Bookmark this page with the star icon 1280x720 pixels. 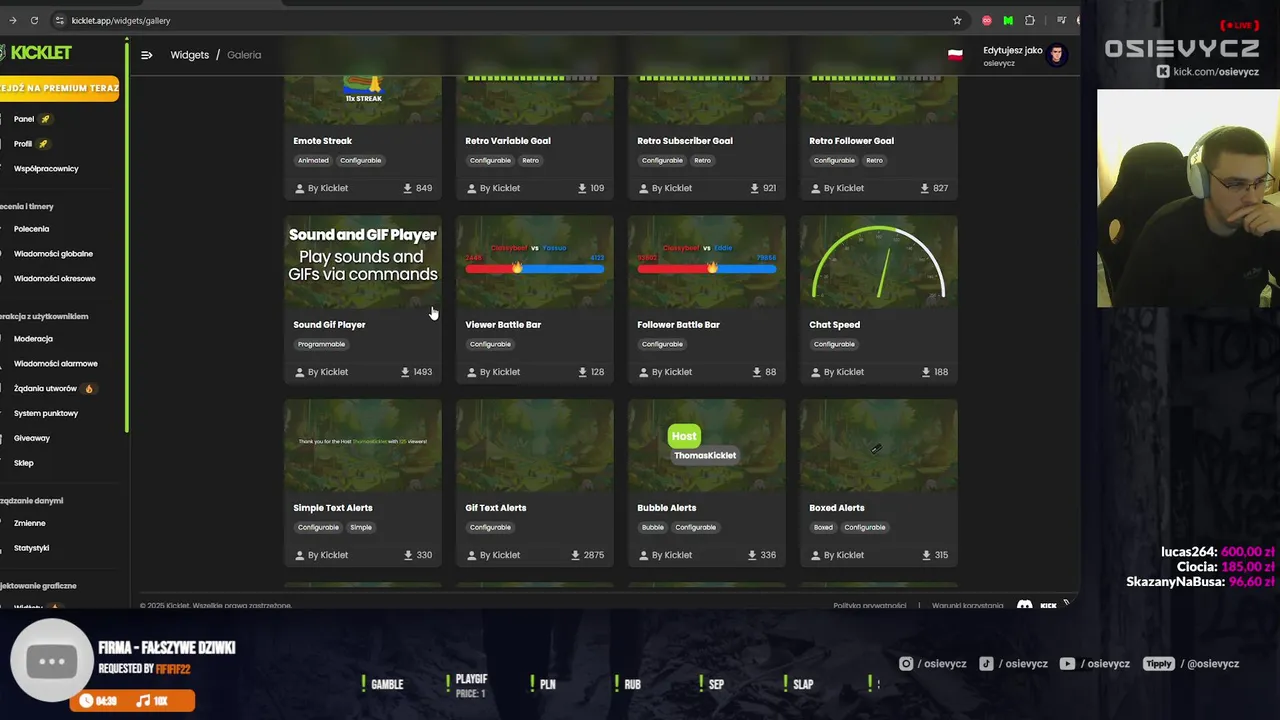957,20
